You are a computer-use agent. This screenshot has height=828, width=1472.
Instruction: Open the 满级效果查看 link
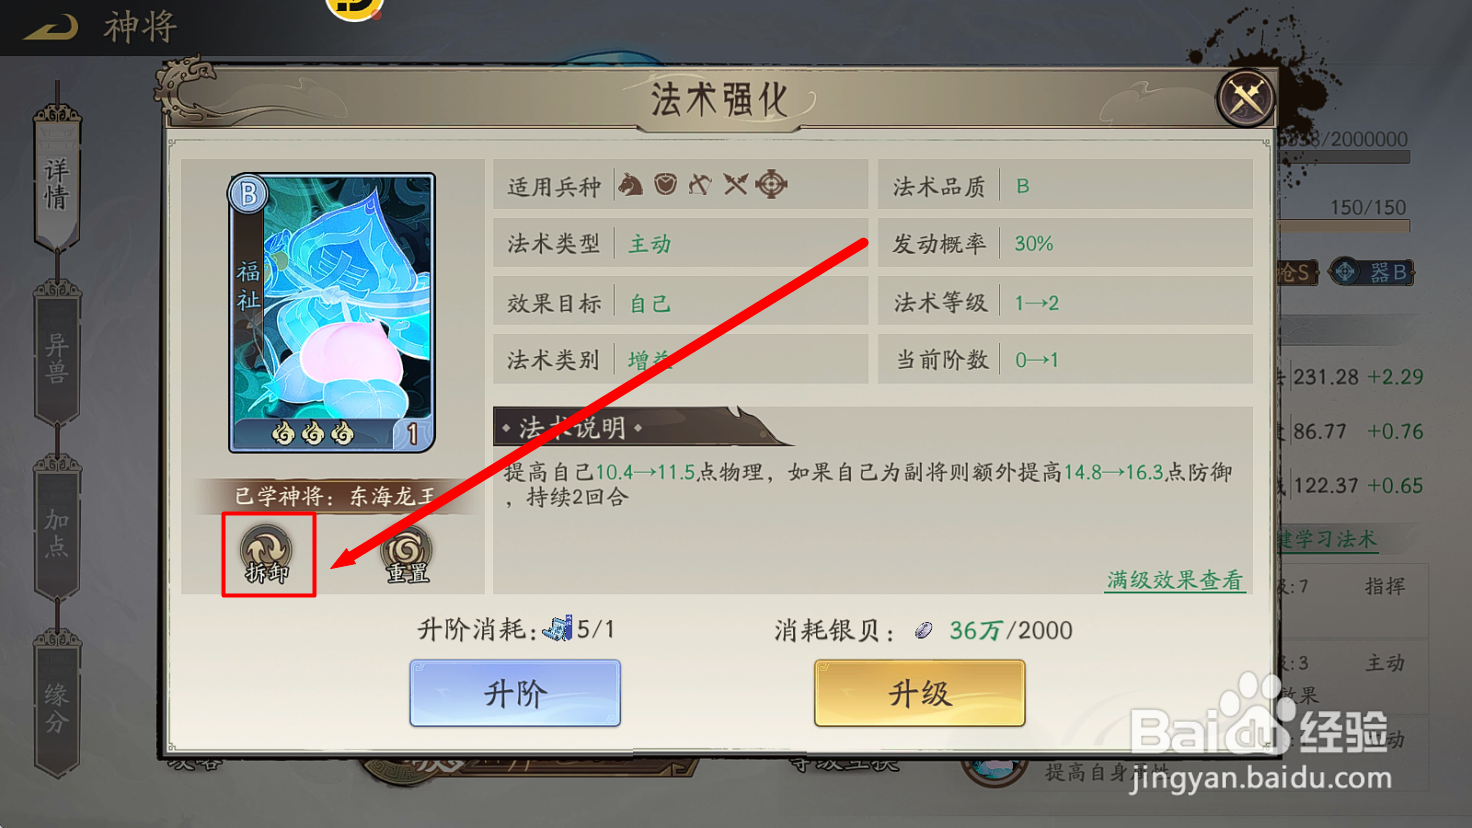1175,580
